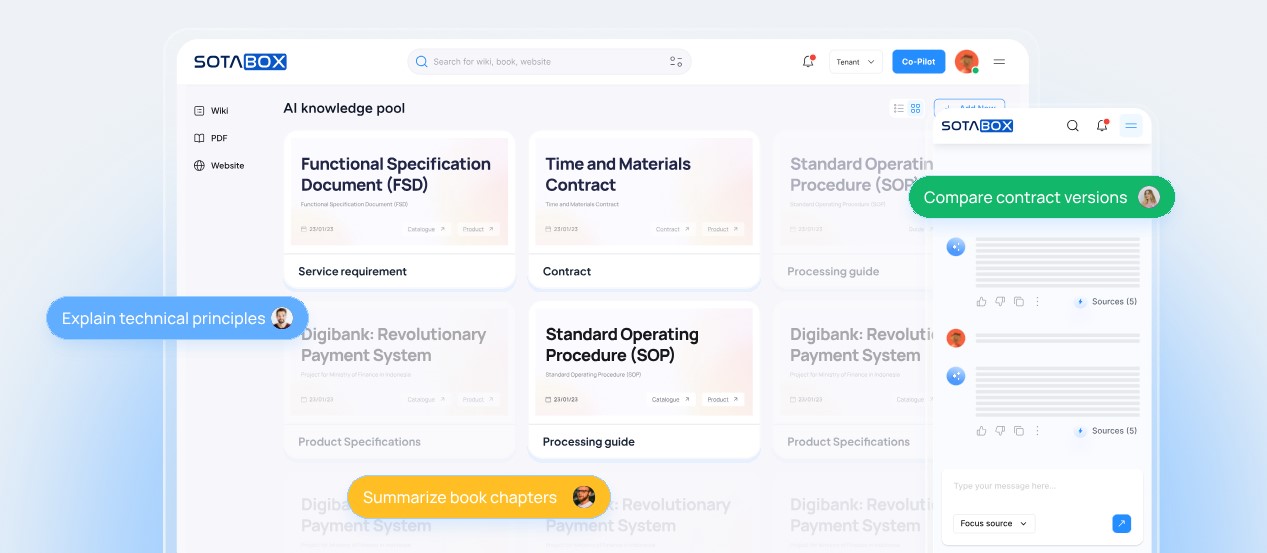
Task: Open Product tag on highlighted Standard Operating Procedure card
Action: point(723,400)
